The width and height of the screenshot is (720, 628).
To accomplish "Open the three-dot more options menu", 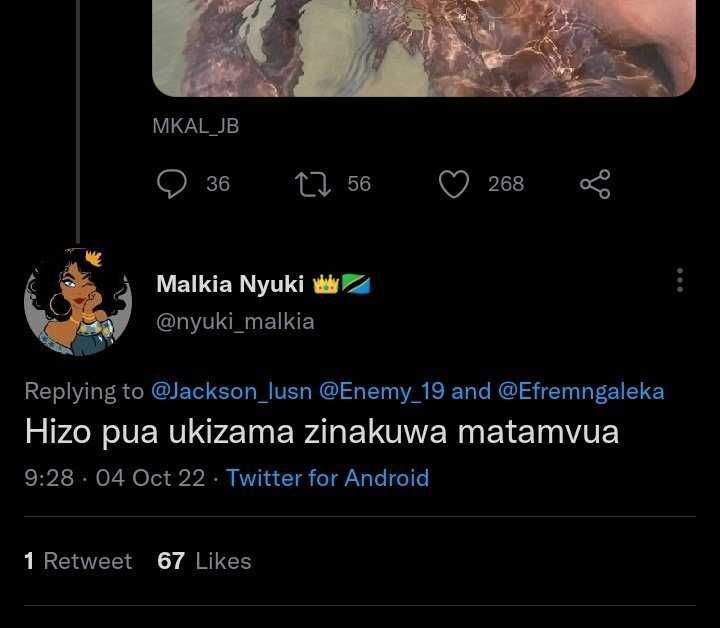I will [x=680, y=280].
